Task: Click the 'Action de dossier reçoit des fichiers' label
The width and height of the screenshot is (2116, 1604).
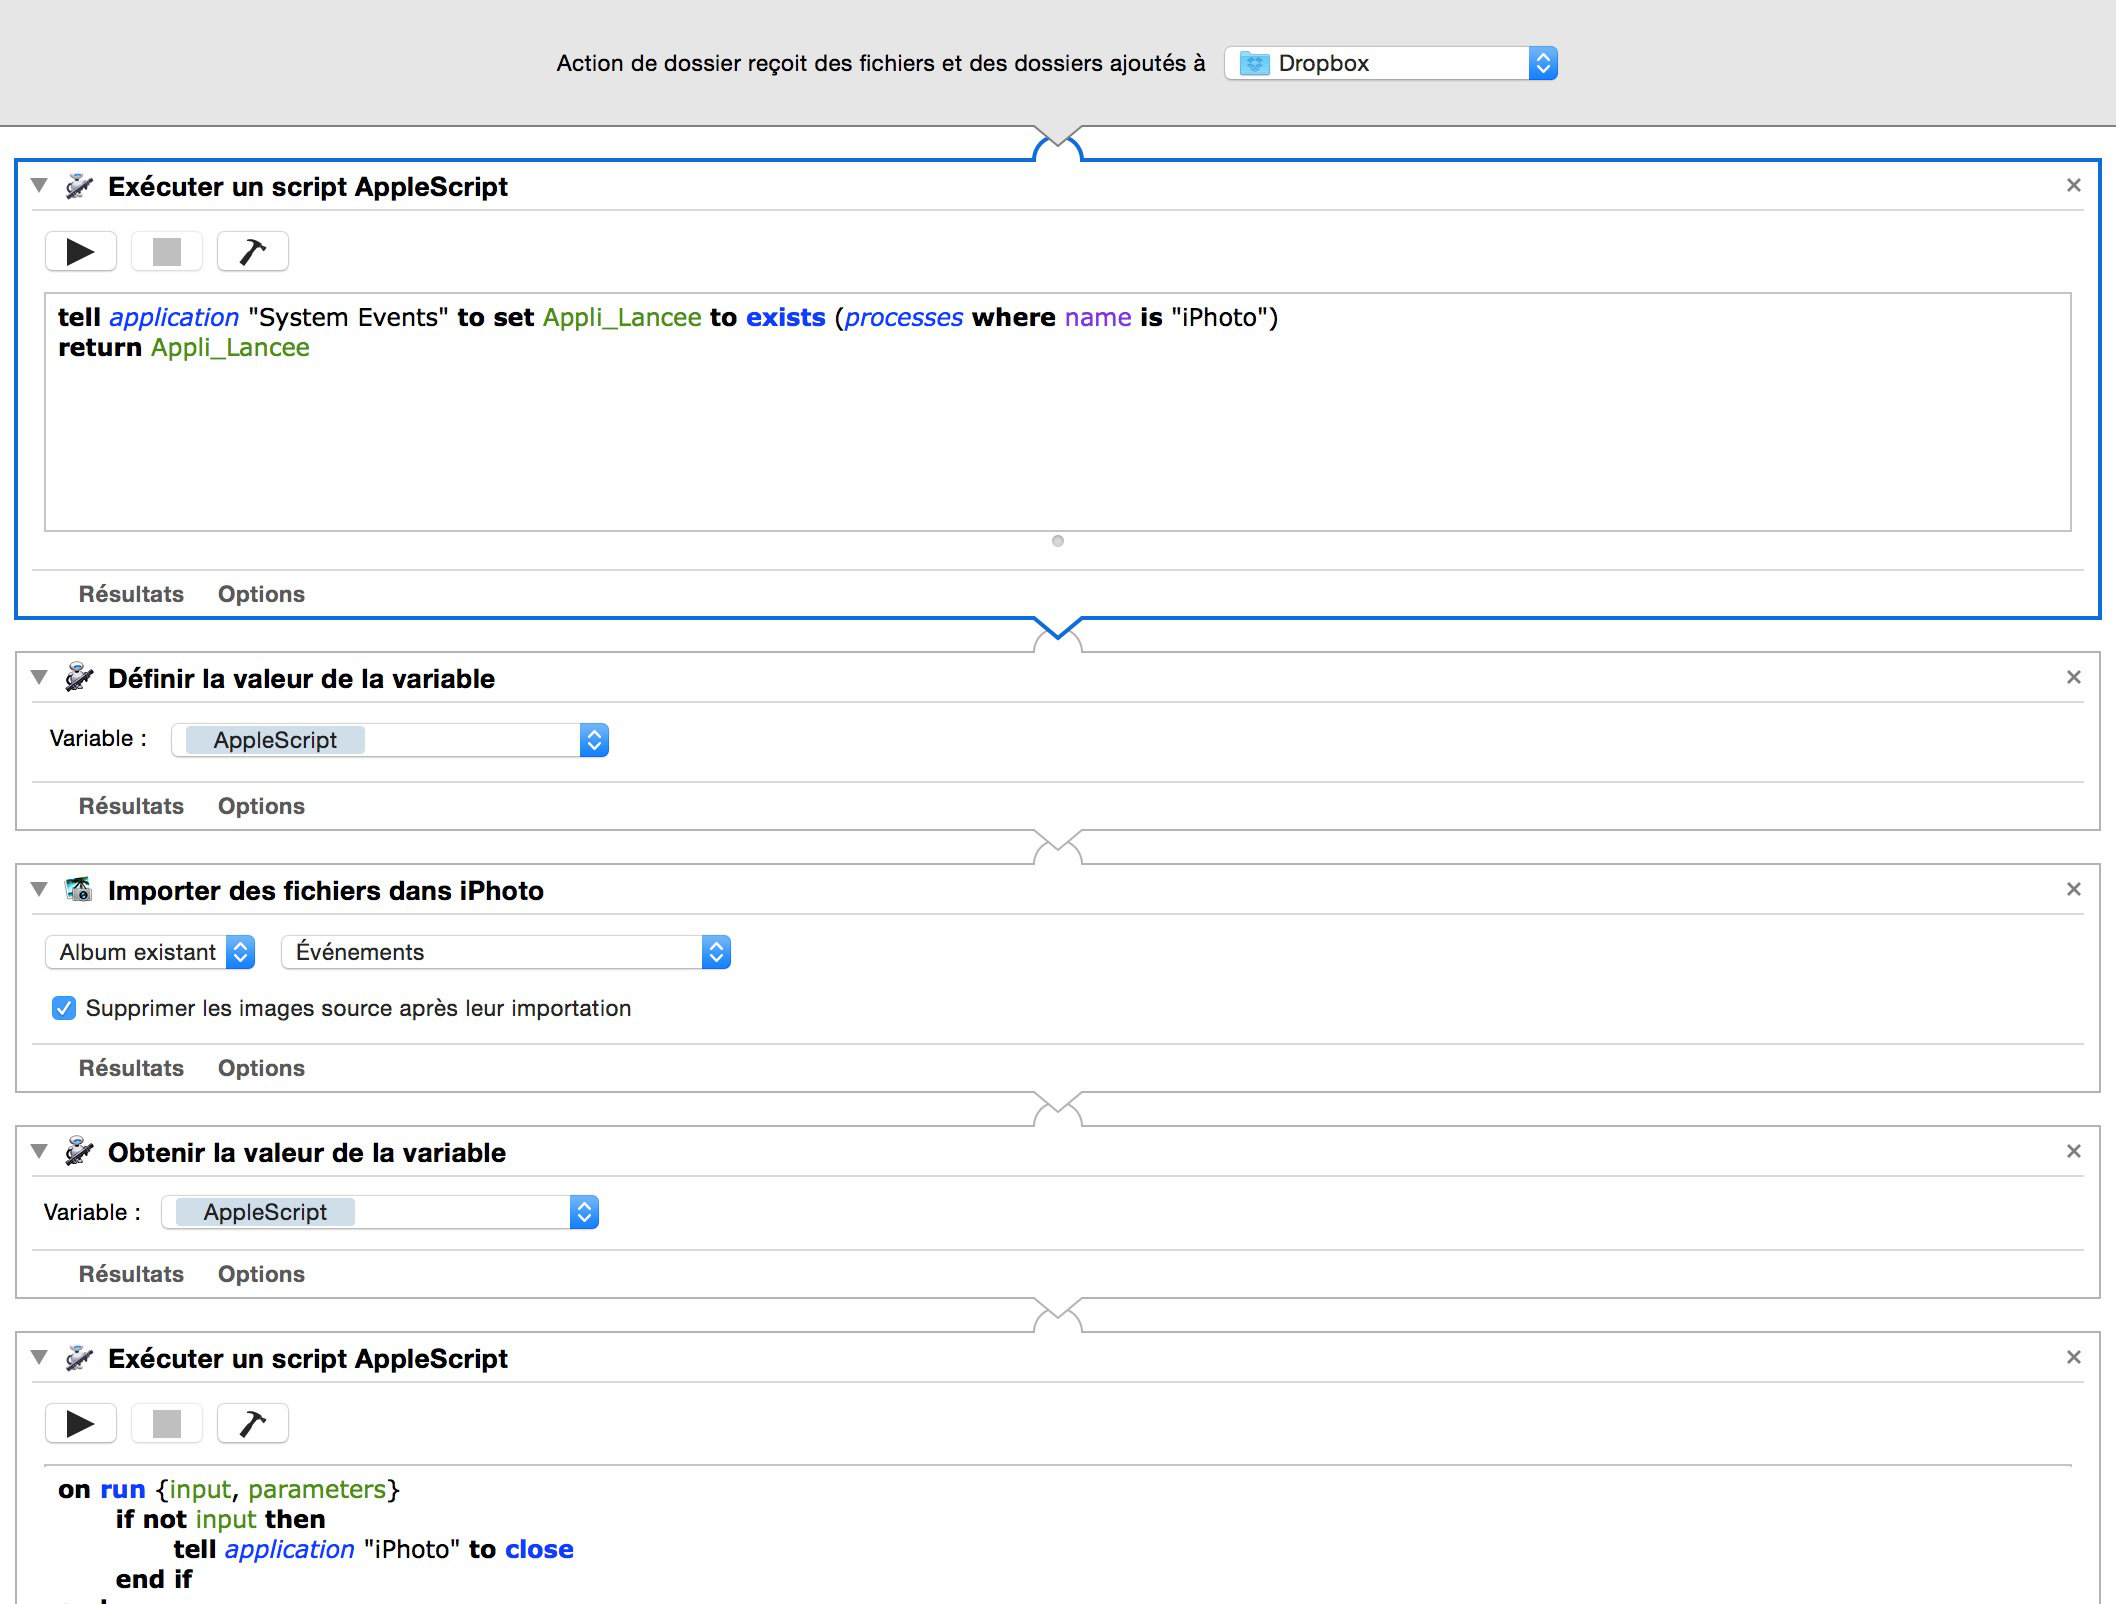Action: pos(881,64)
